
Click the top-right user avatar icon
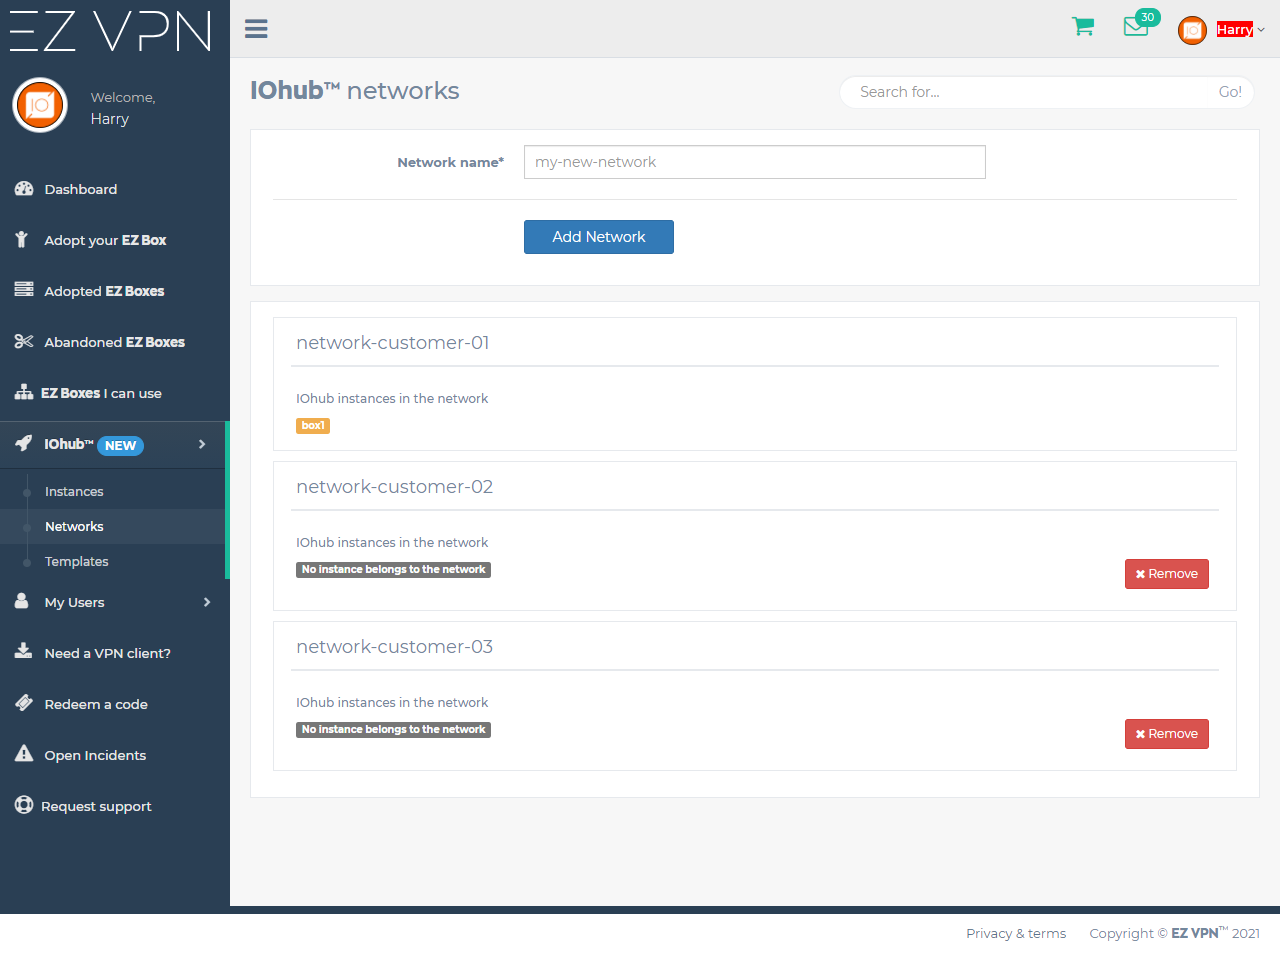pos(1192,30)
